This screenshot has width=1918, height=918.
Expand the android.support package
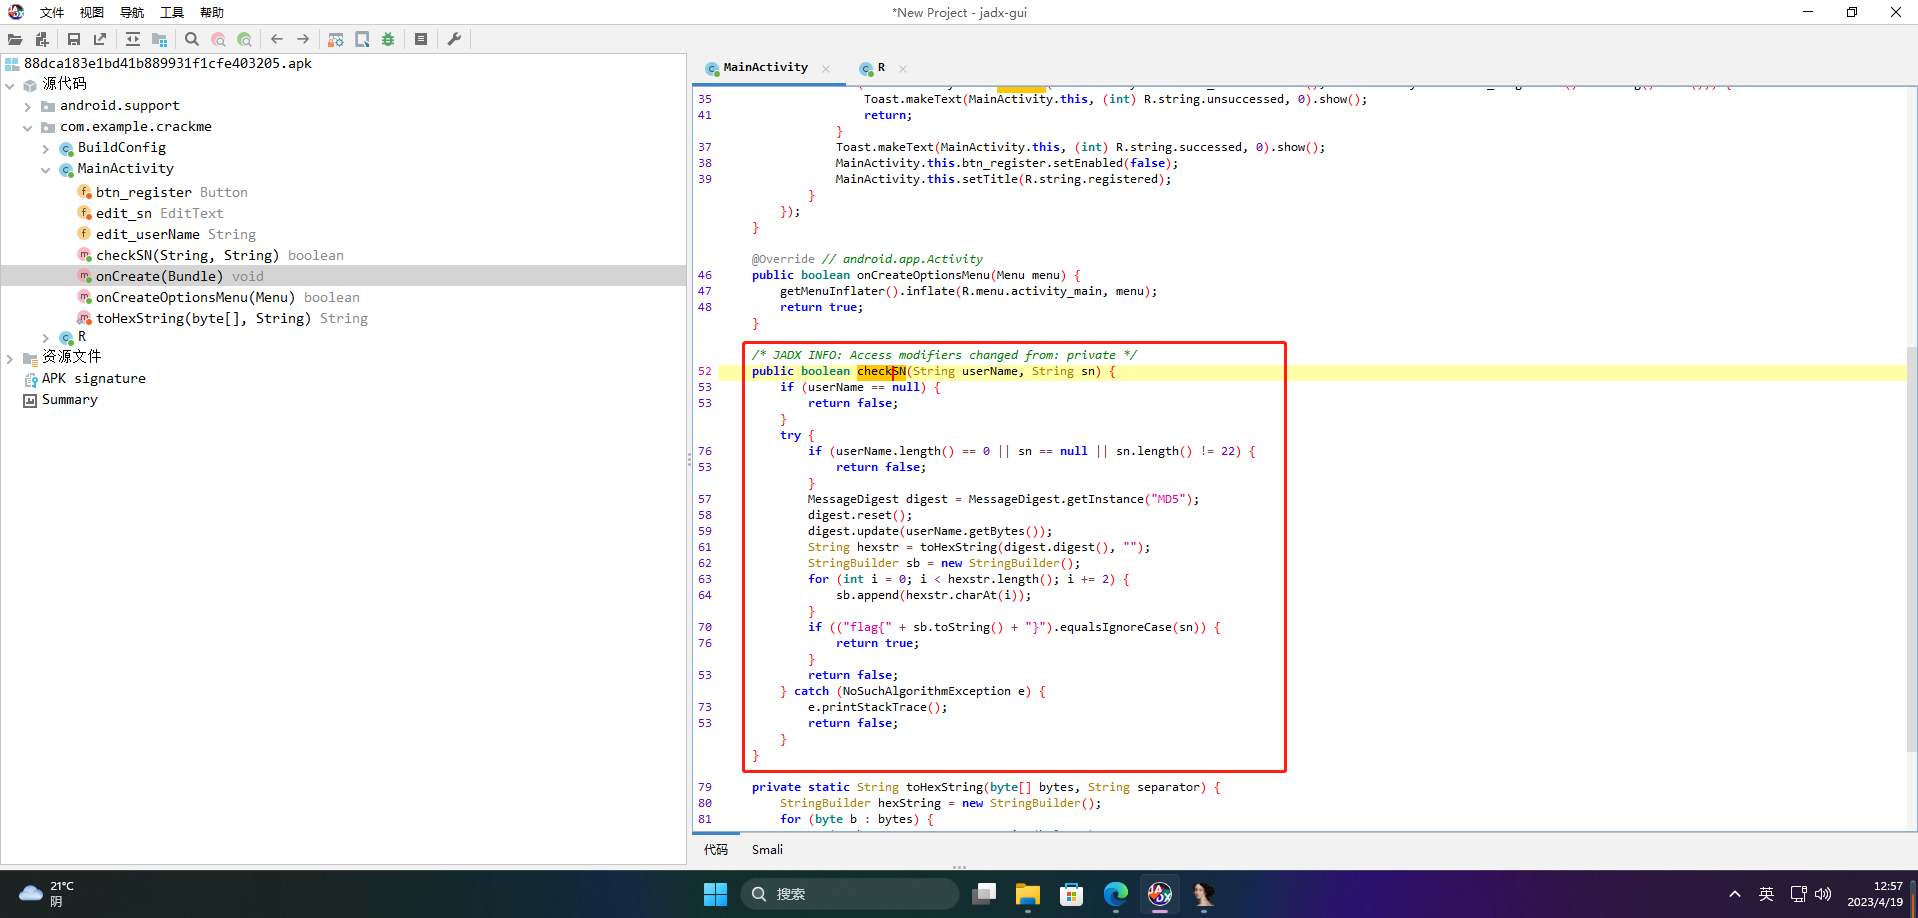(28, 106)
